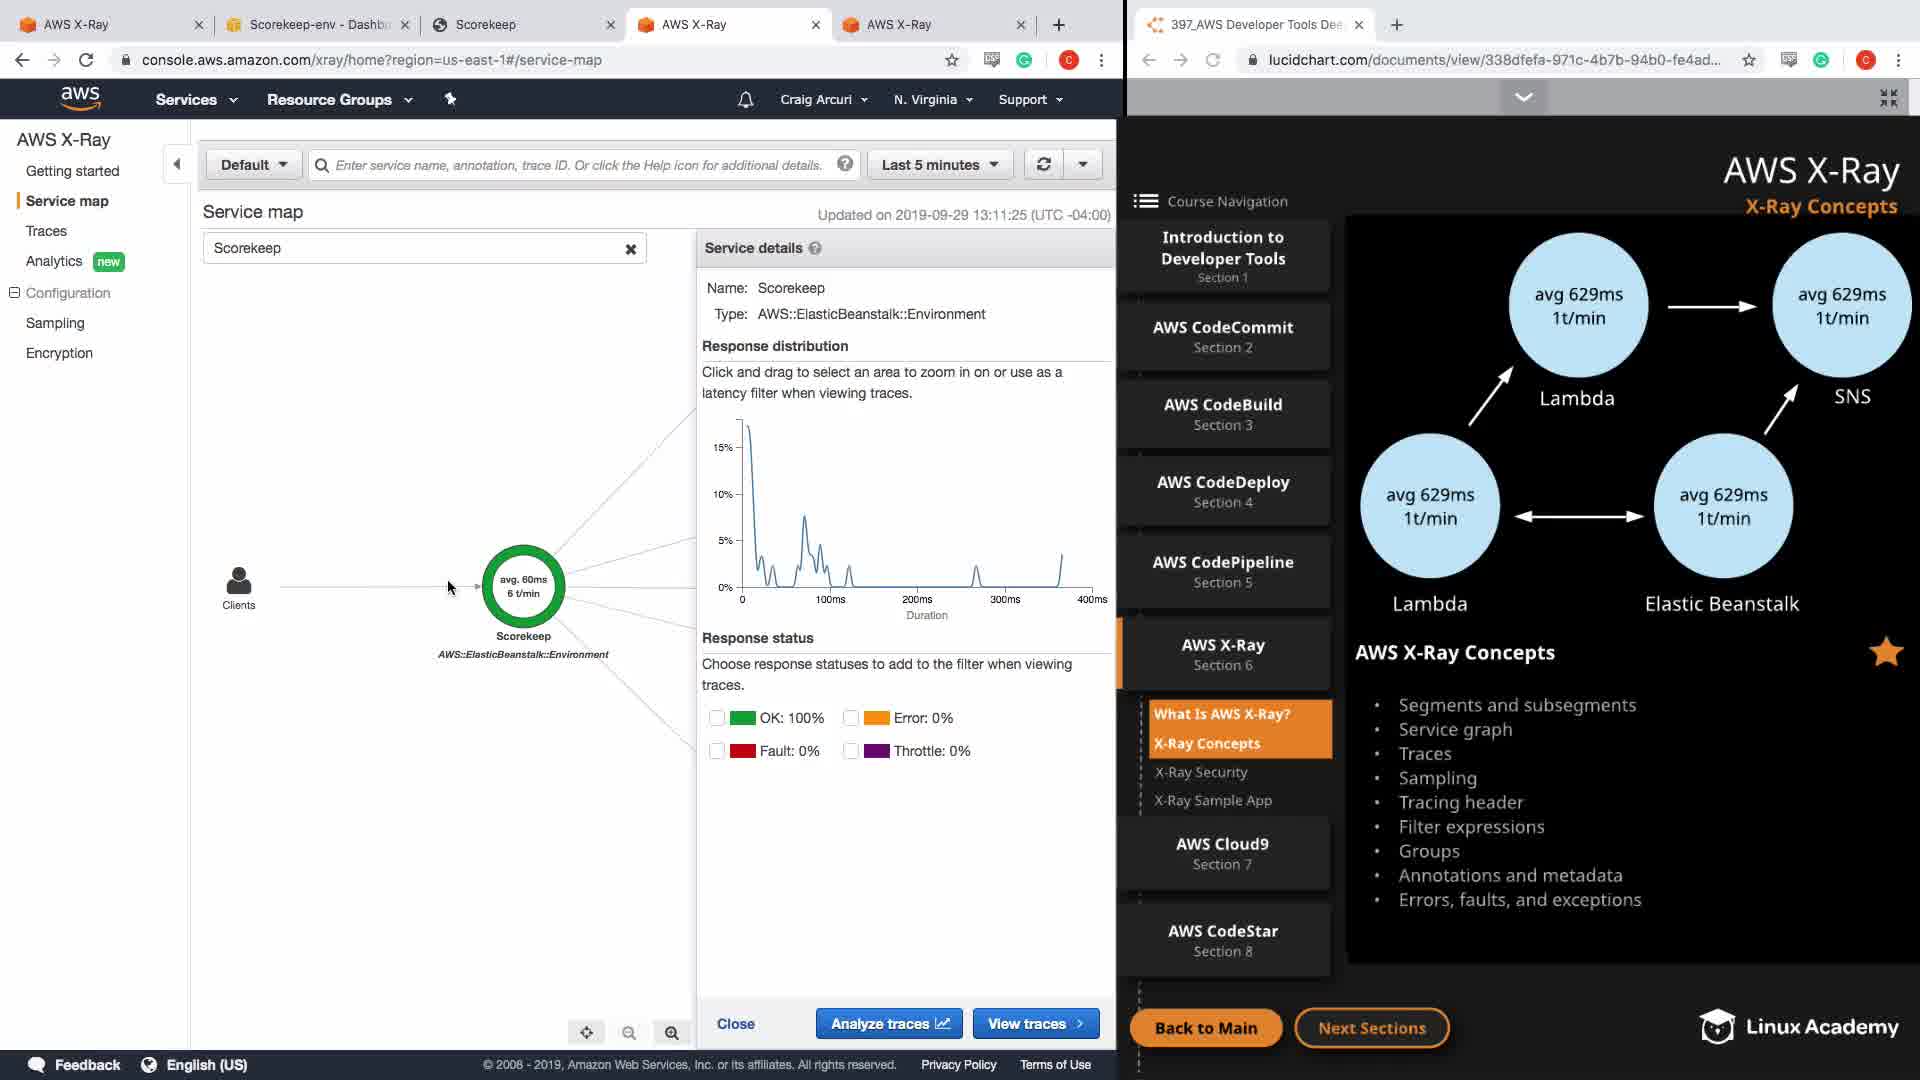Clear the Scorekeep filter with X icon
Viewport: 1920px width, 1080px height.
(x=631, y=249)
